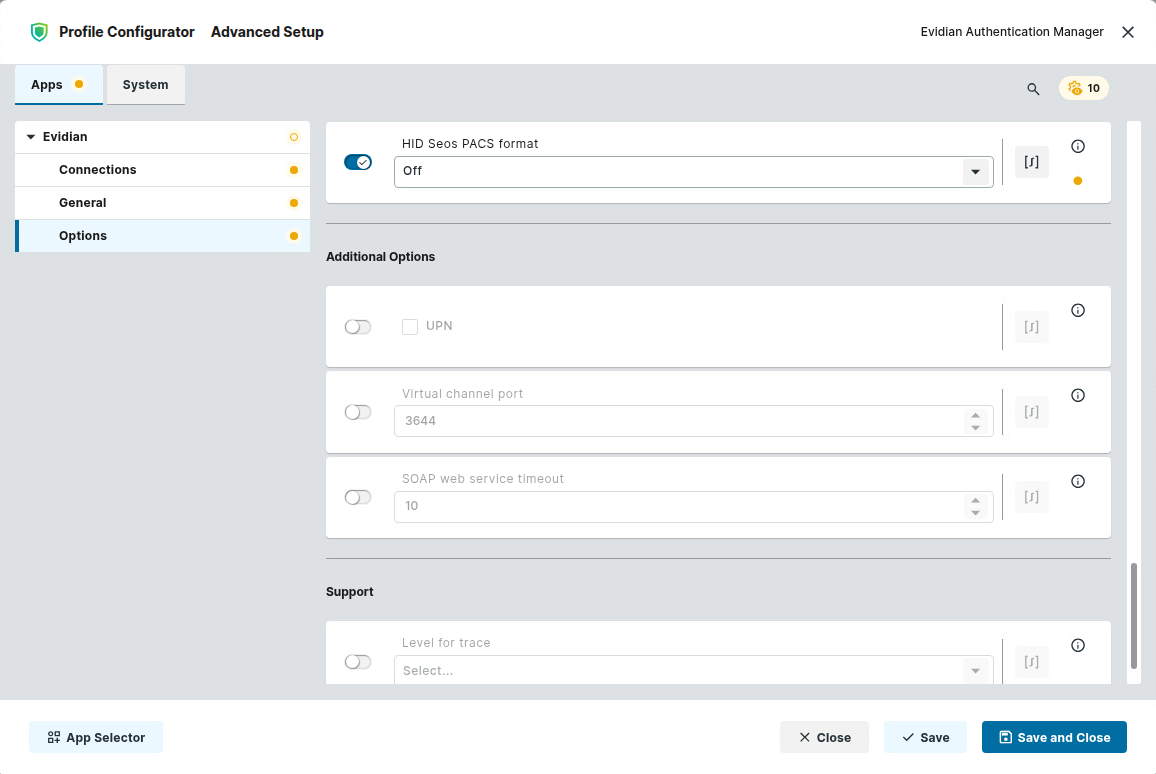Image resolution: width=1156 pixels, height=774 pixels.
Task: Collapse the Evidian tree node arrow
Action: pyautogui.click(x=31, y=137)
